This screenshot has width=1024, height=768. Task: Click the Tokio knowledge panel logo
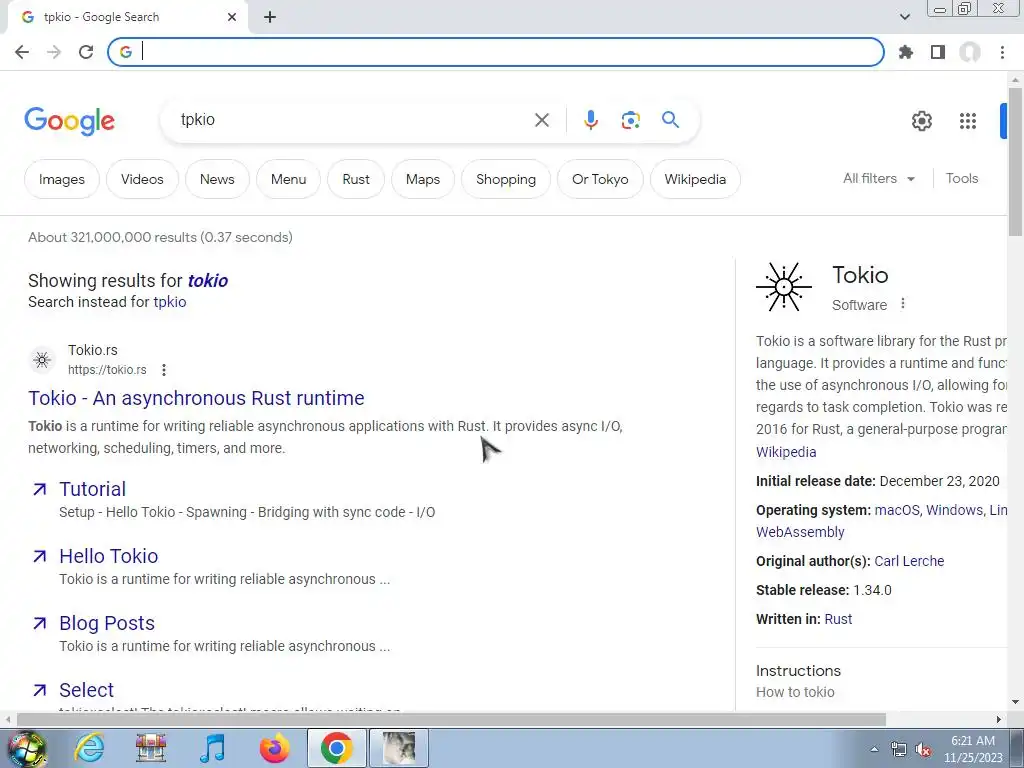click(784, 287)
